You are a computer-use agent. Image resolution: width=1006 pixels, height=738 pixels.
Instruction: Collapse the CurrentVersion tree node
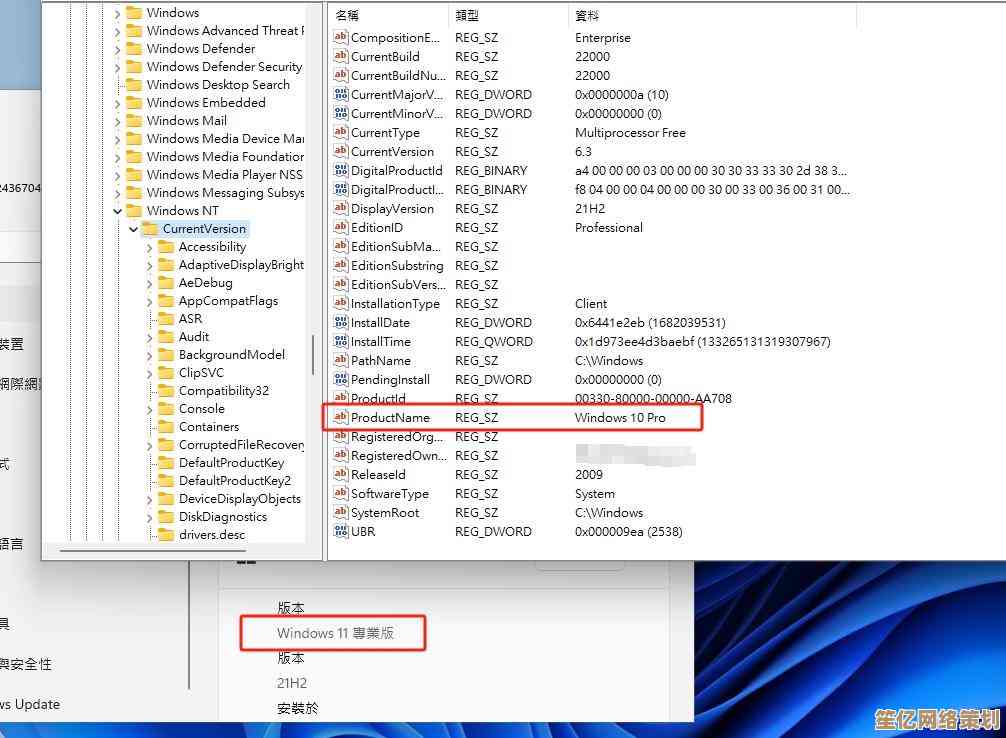[x=133, y=229]
